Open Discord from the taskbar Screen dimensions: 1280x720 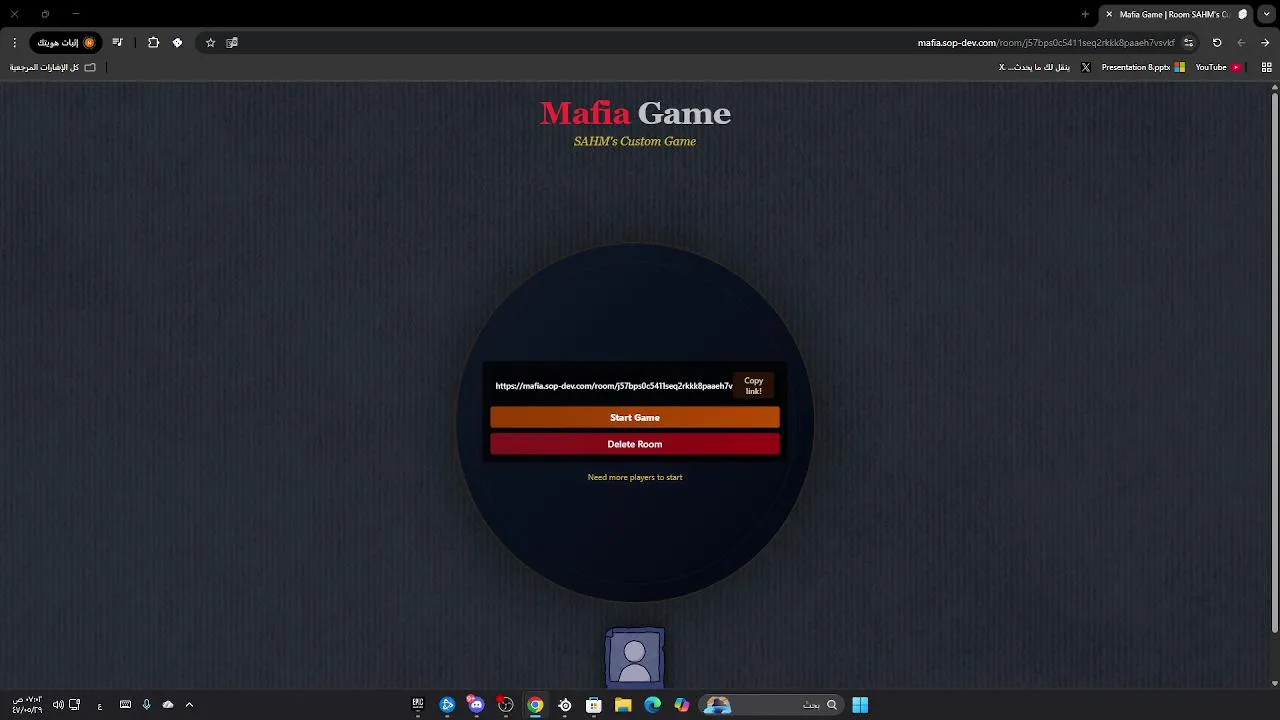[476, 705]
